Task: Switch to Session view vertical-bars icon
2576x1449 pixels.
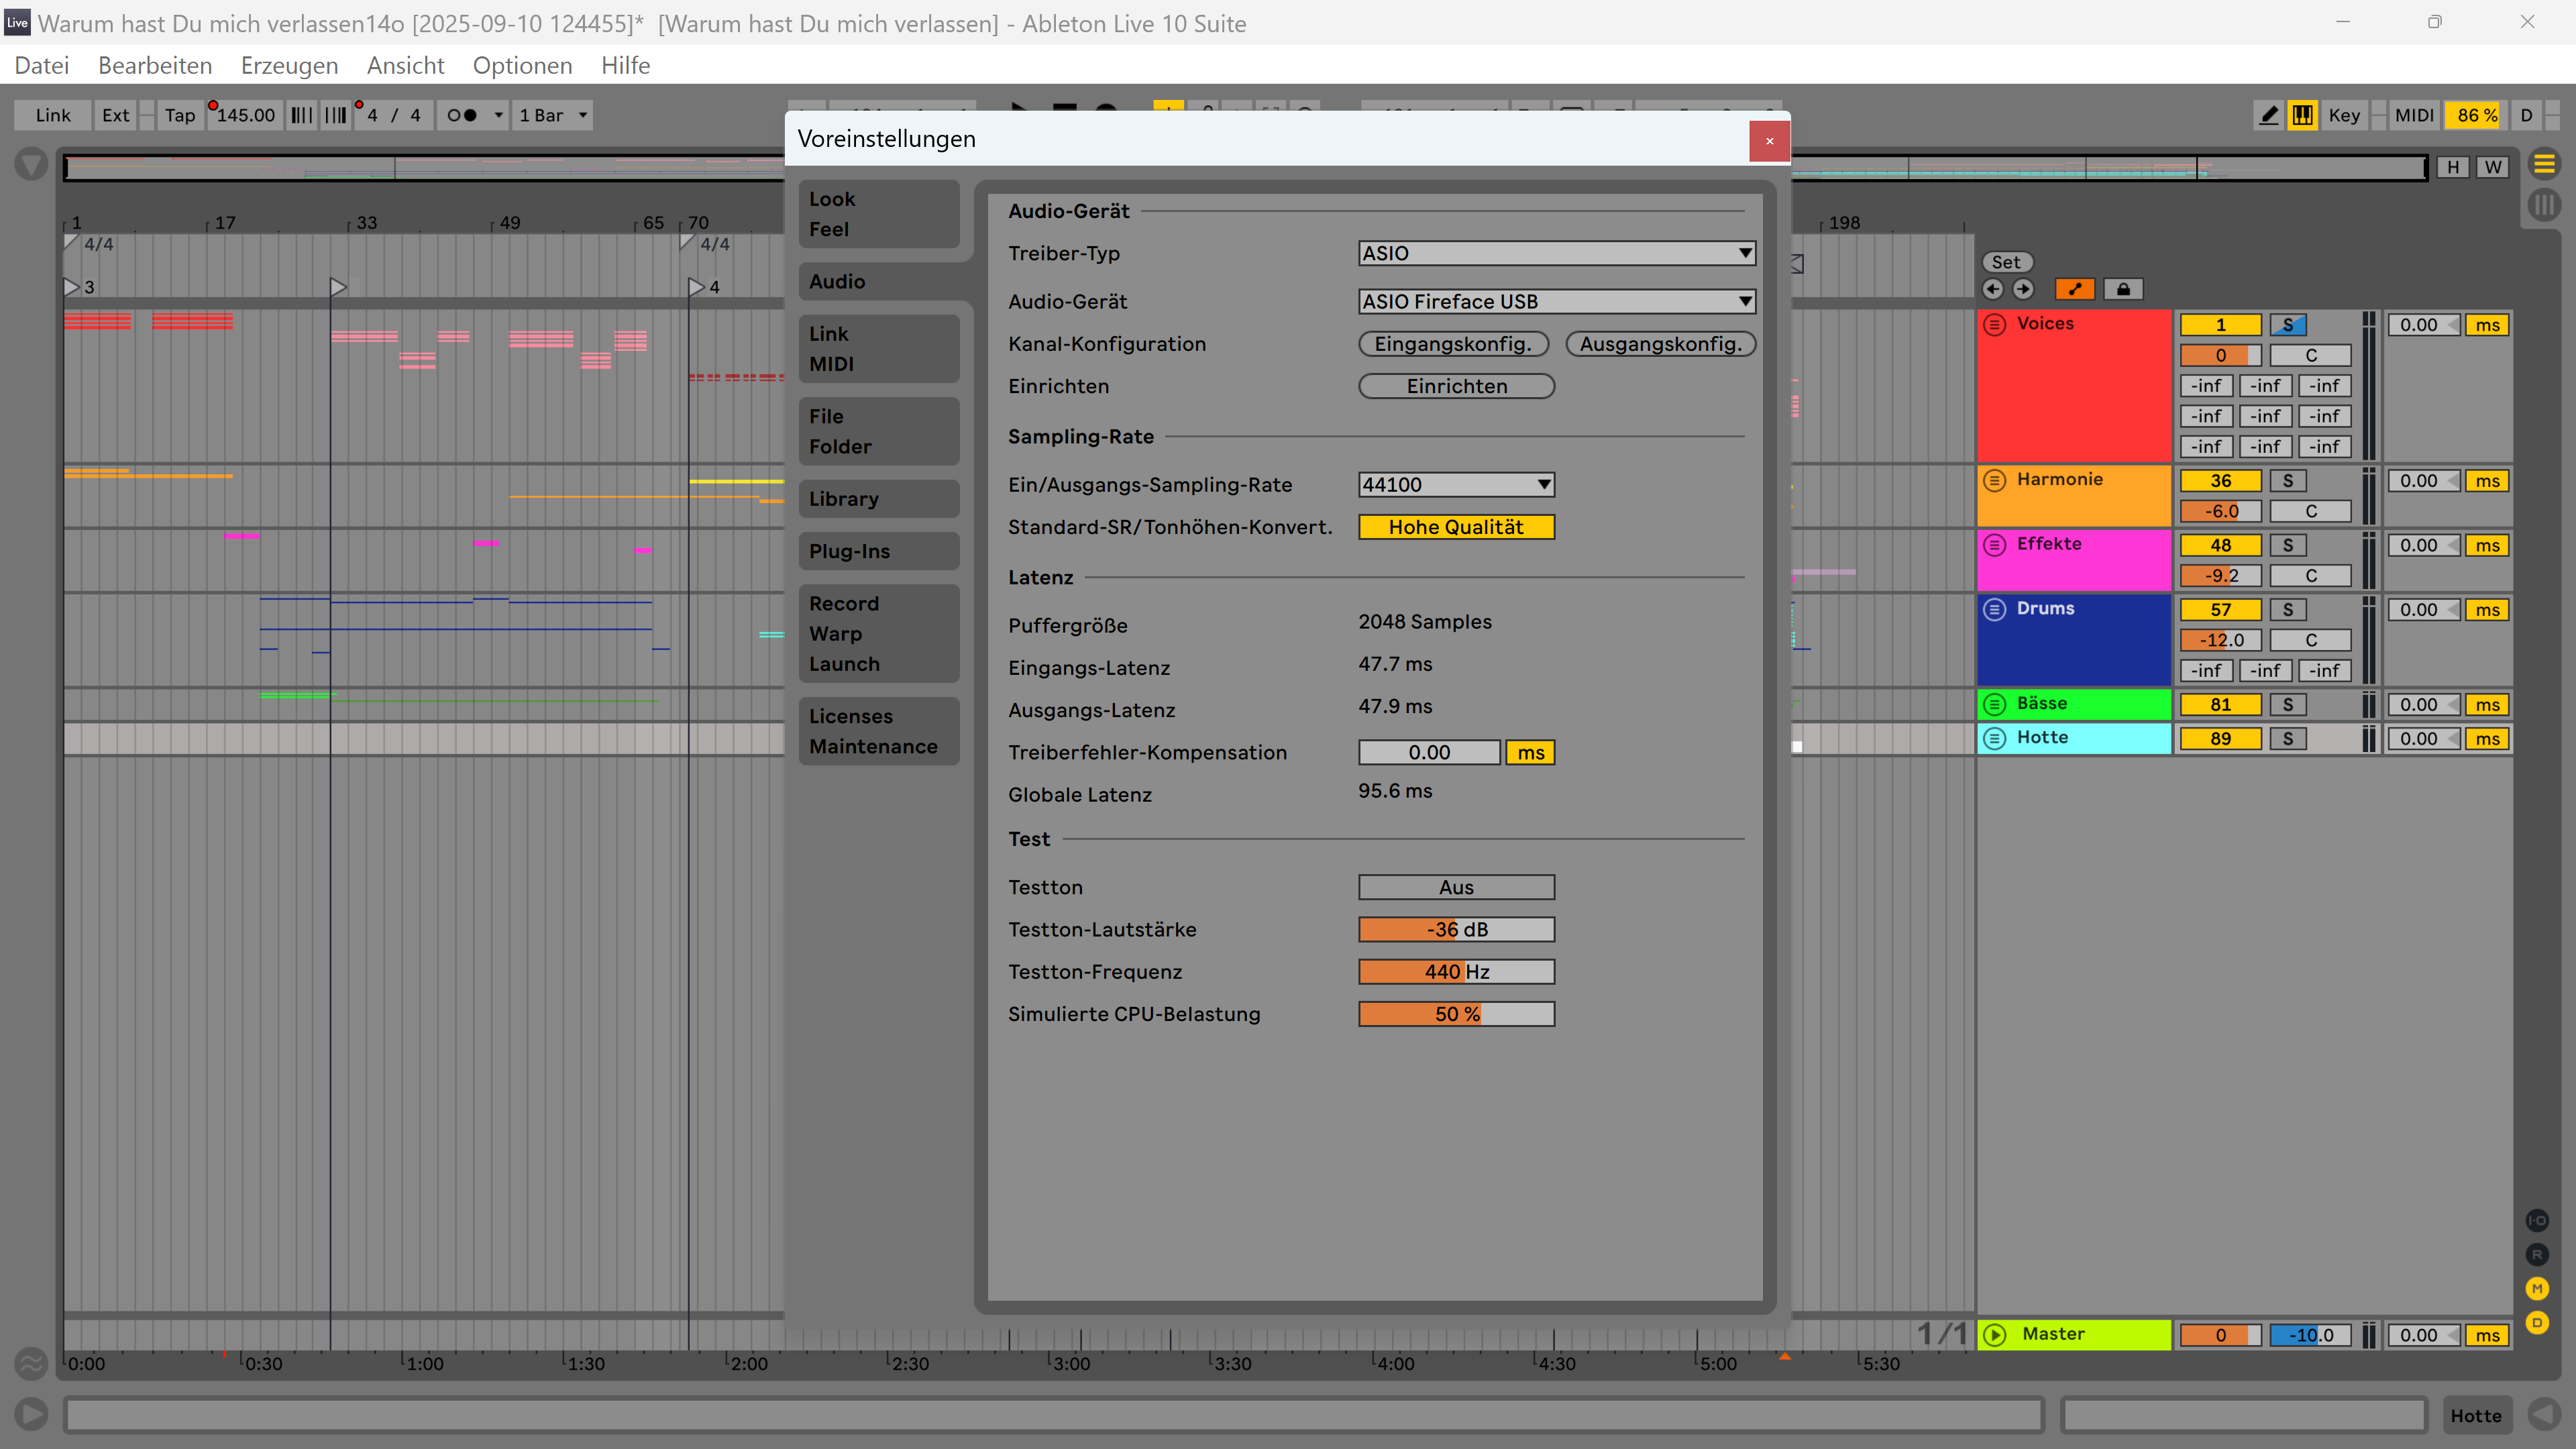Action: (2544, 205)
